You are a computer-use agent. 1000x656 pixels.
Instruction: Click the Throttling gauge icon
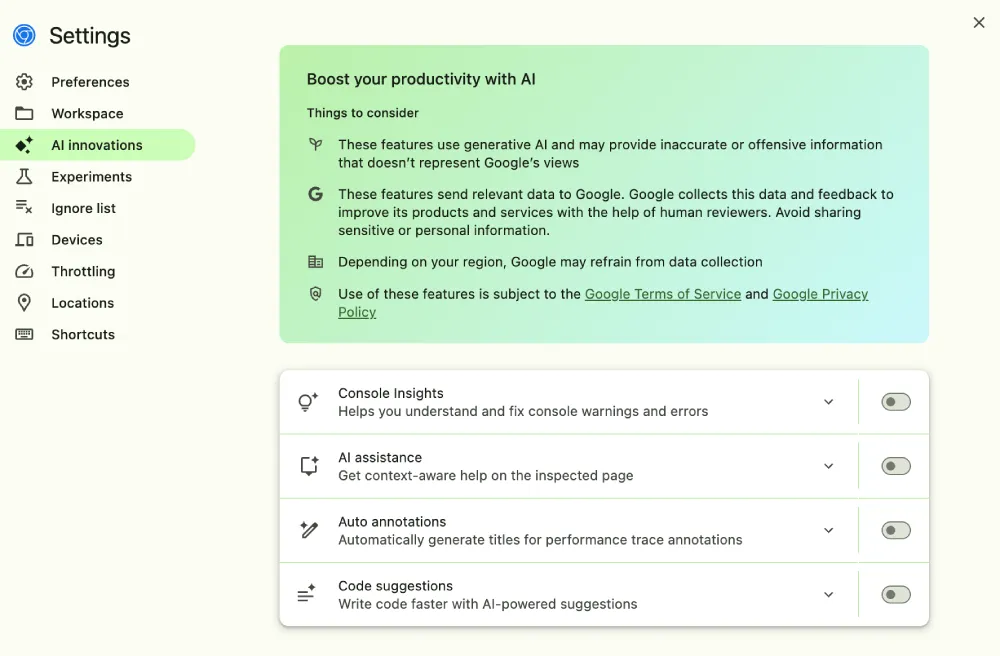click(24, 271)
